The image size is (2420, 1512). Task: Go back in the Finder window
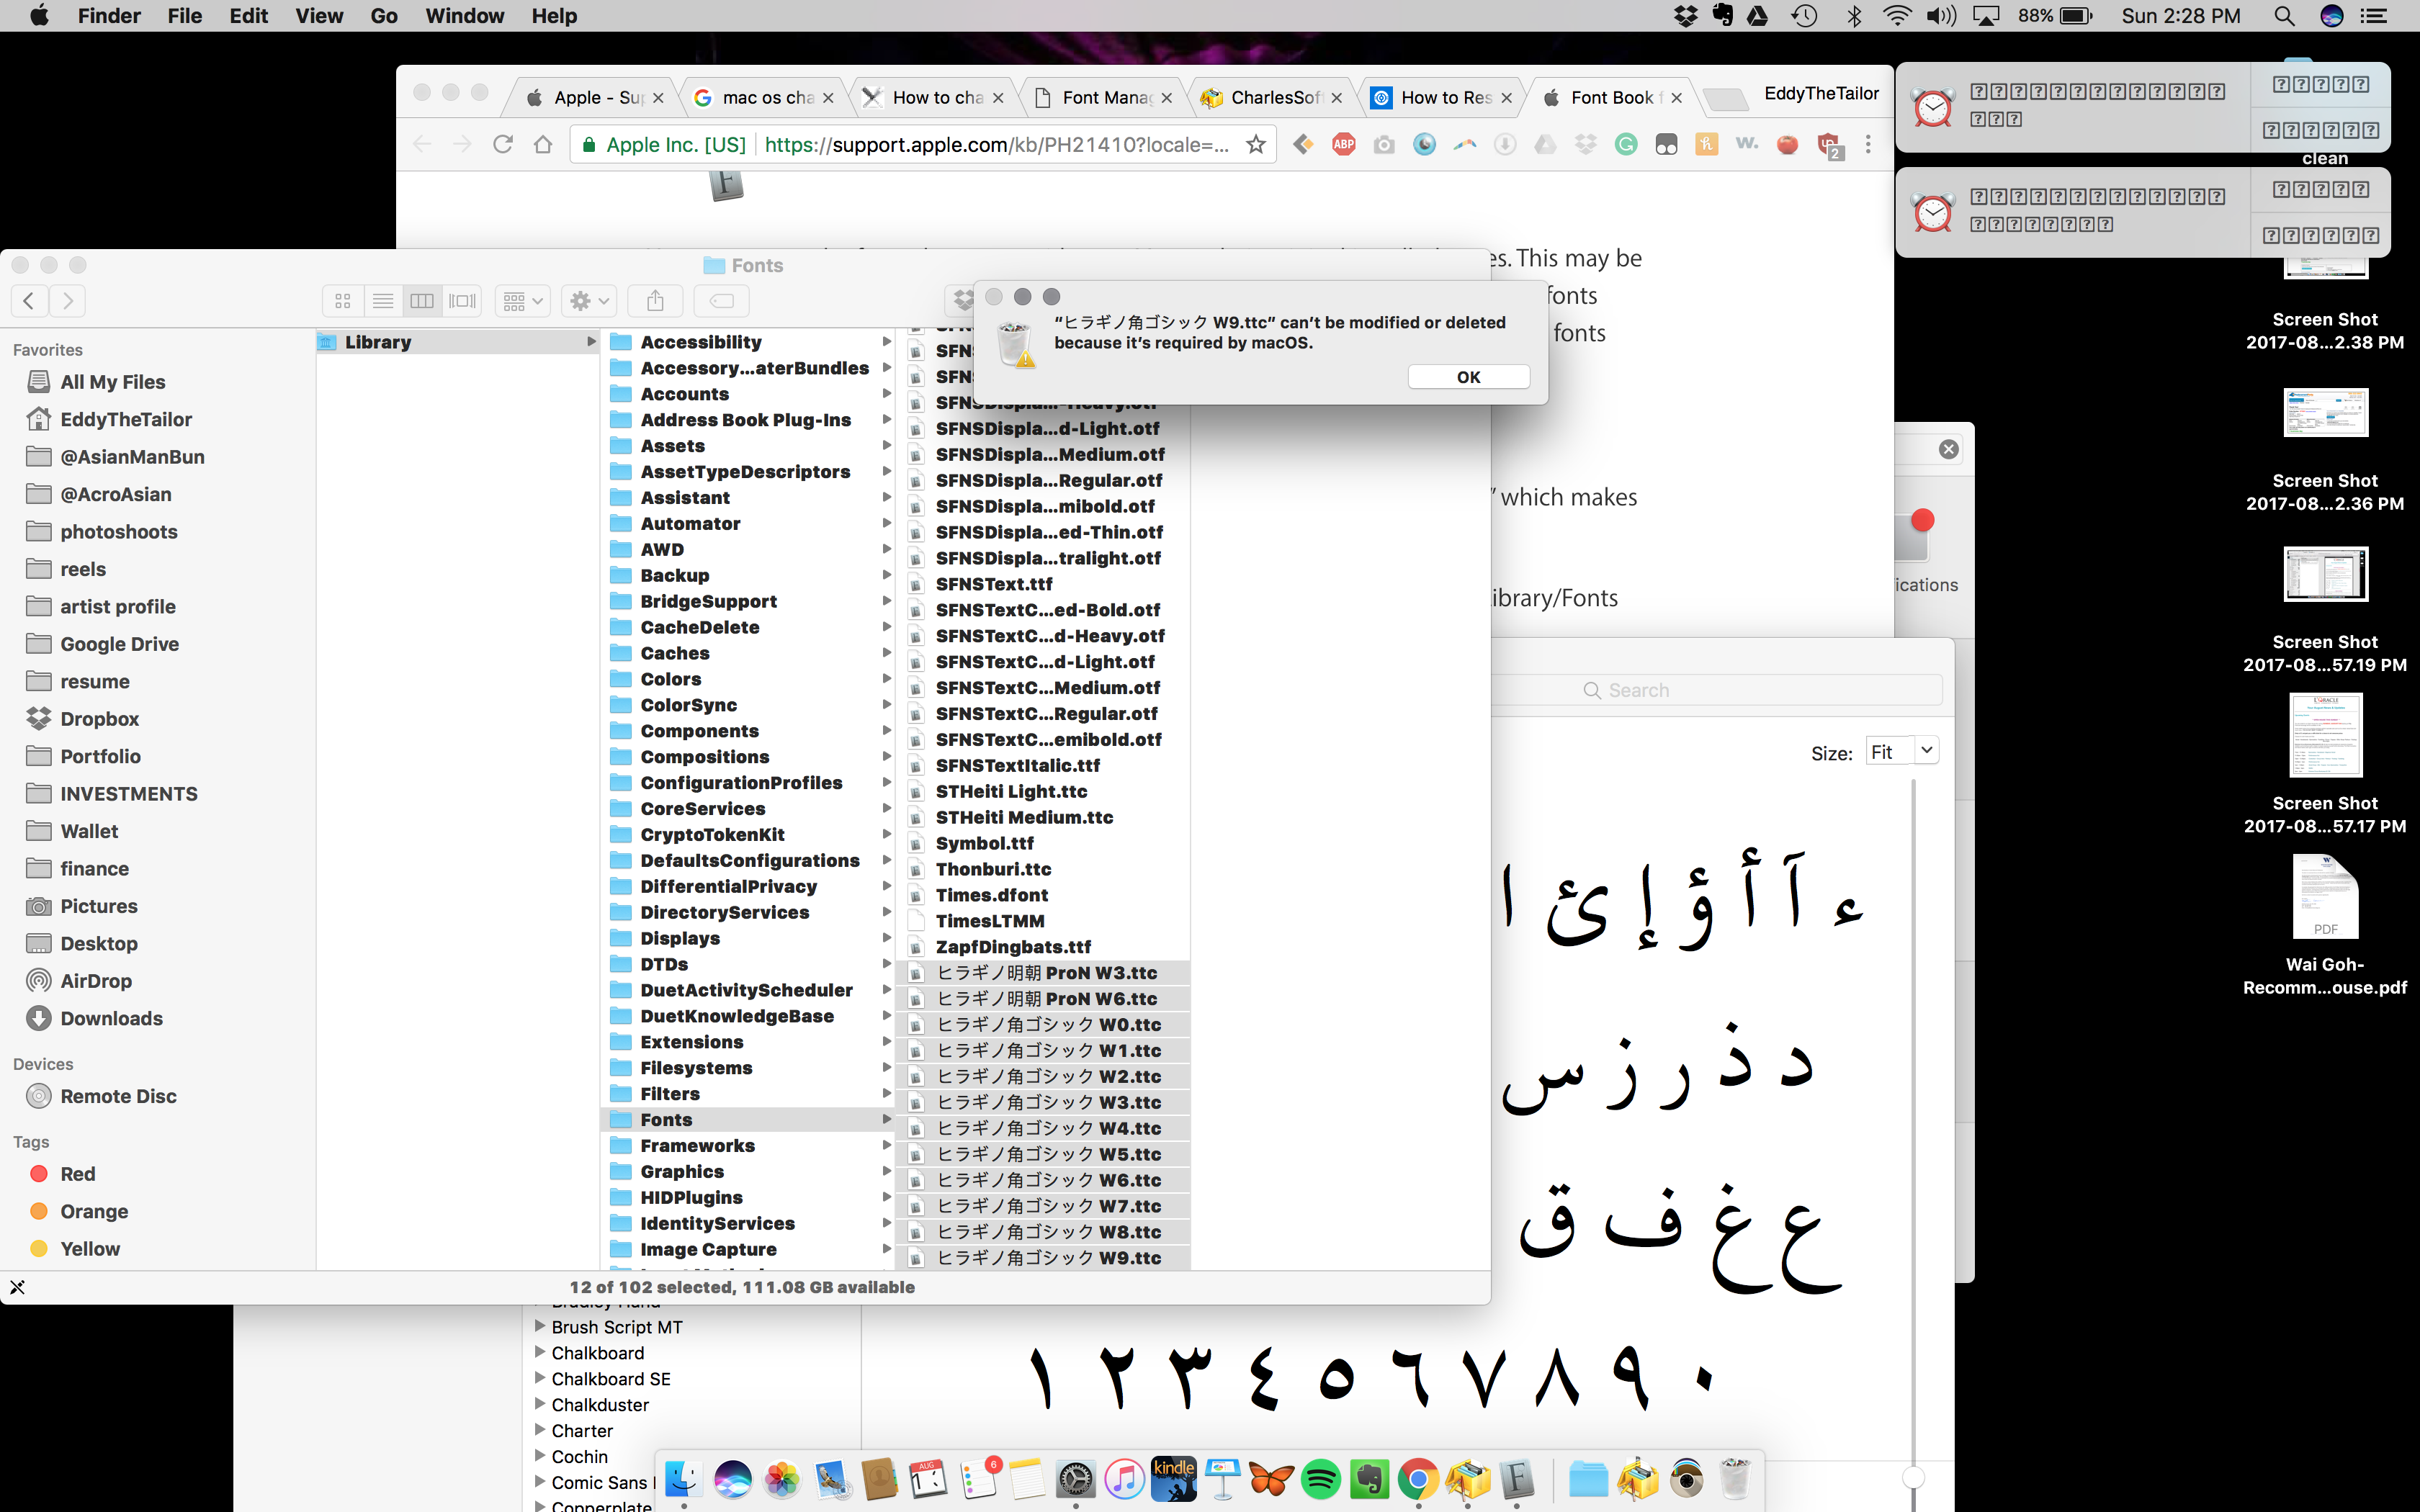(30, 301)
